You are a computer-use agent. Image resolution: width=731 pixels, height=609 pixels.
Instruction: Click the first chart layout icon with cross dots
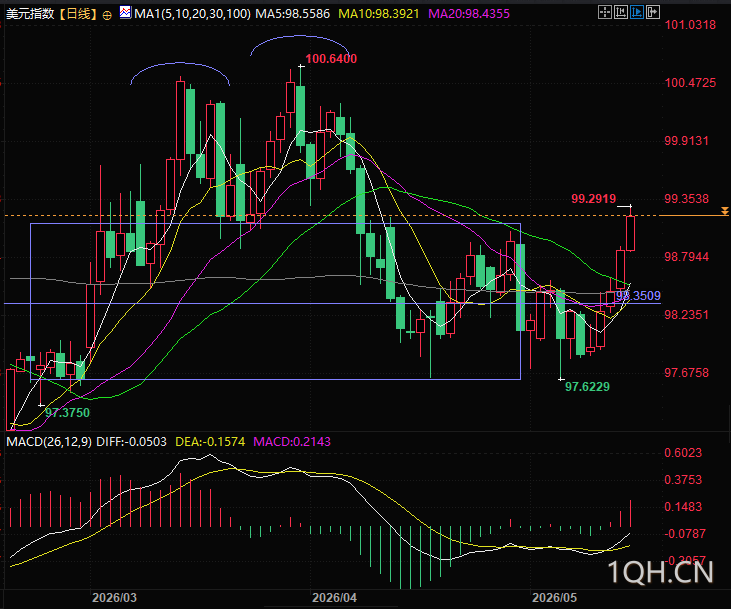pyautogui.click(x=605, y=12)
